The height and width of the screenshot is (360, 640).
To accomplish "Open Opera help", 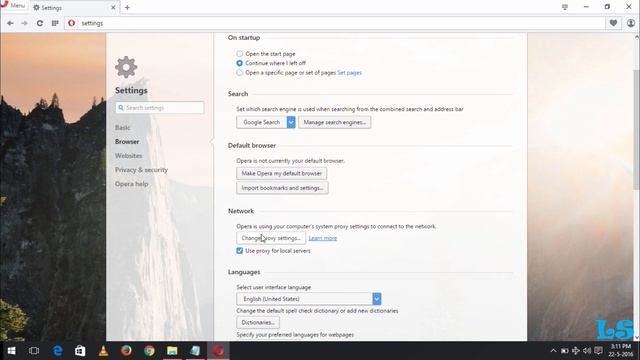I will (131, 184).
